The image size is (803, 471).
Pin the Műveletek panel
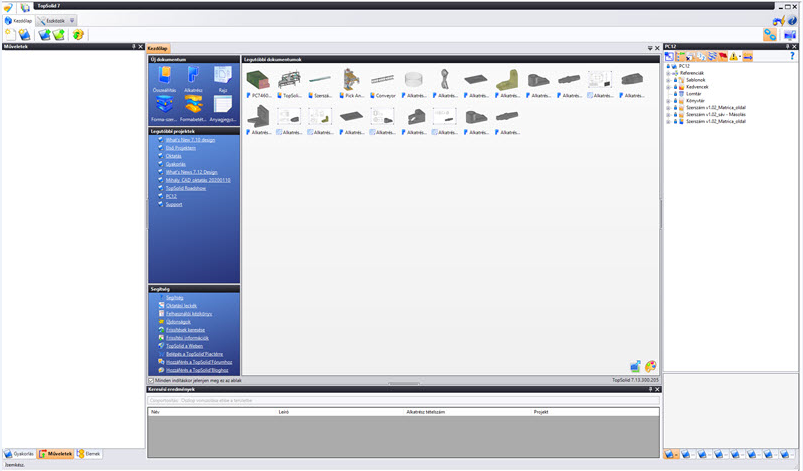point(134,47)
